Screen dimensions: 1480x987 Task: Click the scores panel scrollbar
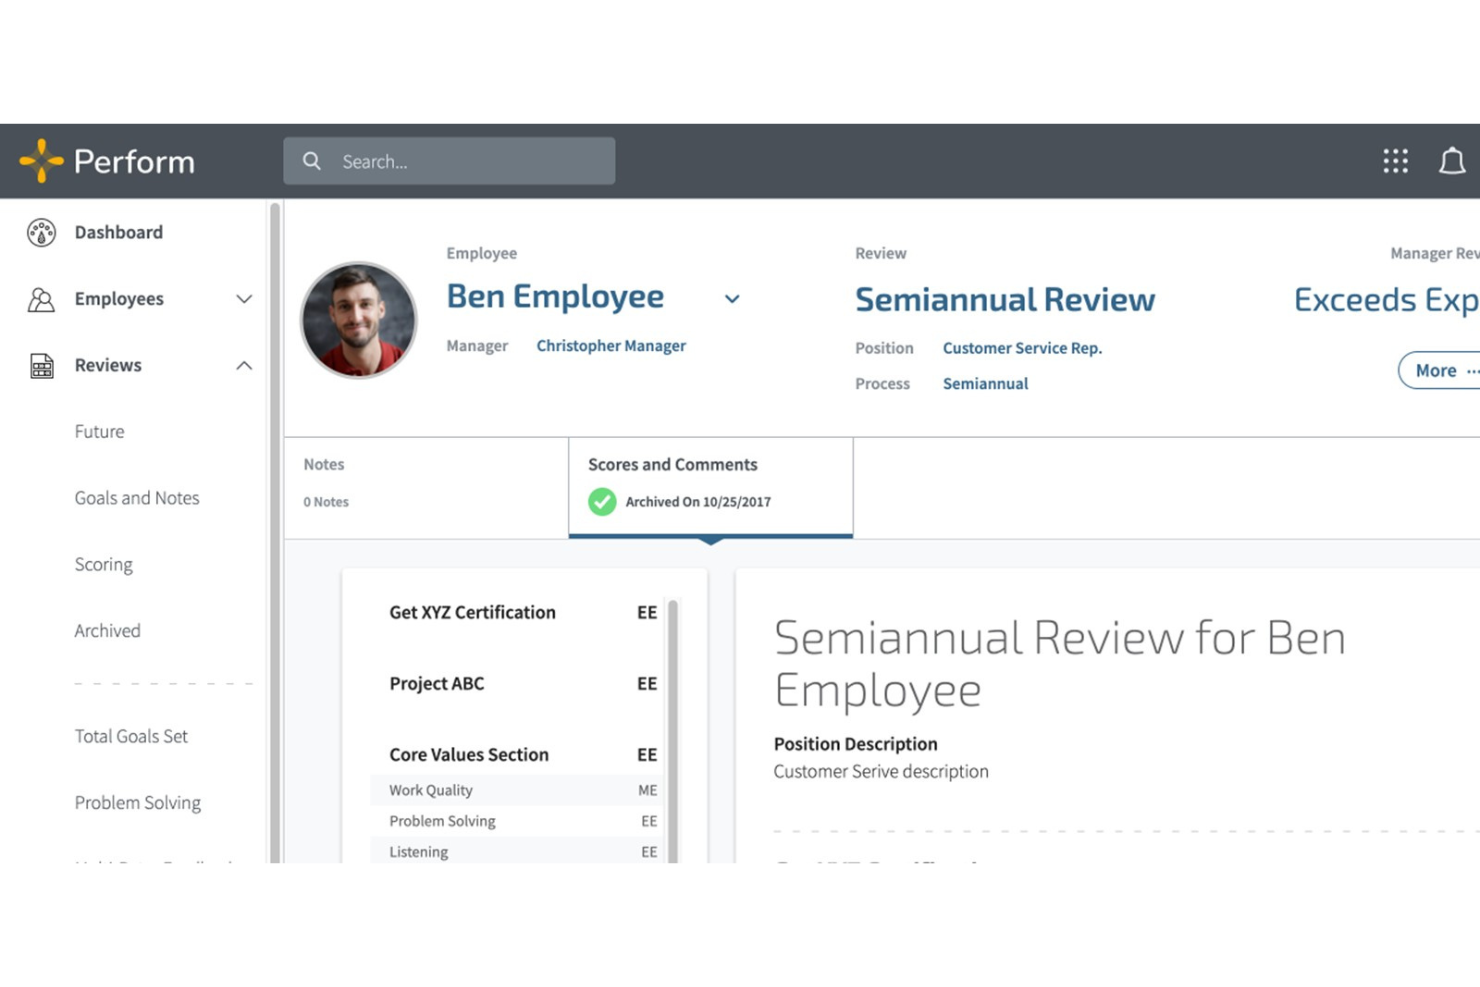pos(673,731)
